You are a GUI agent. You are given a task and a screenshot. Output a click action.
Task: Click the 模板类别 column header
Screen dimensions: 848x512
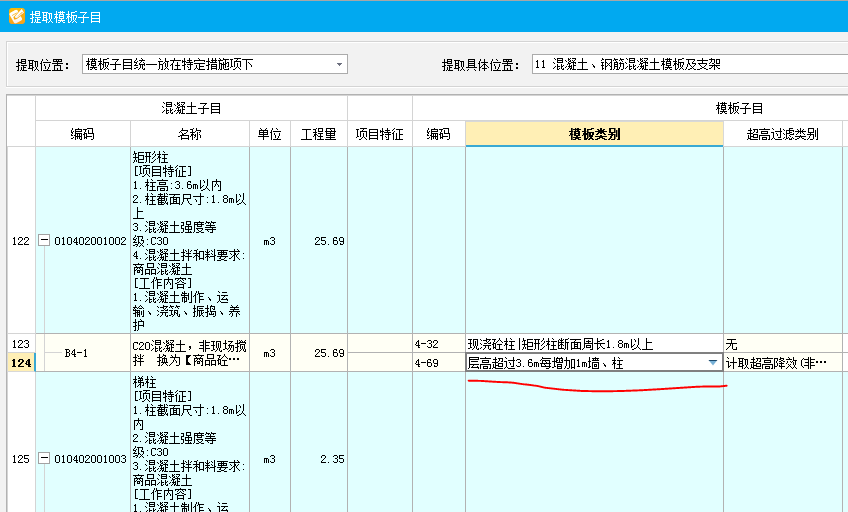click(594, 134)
